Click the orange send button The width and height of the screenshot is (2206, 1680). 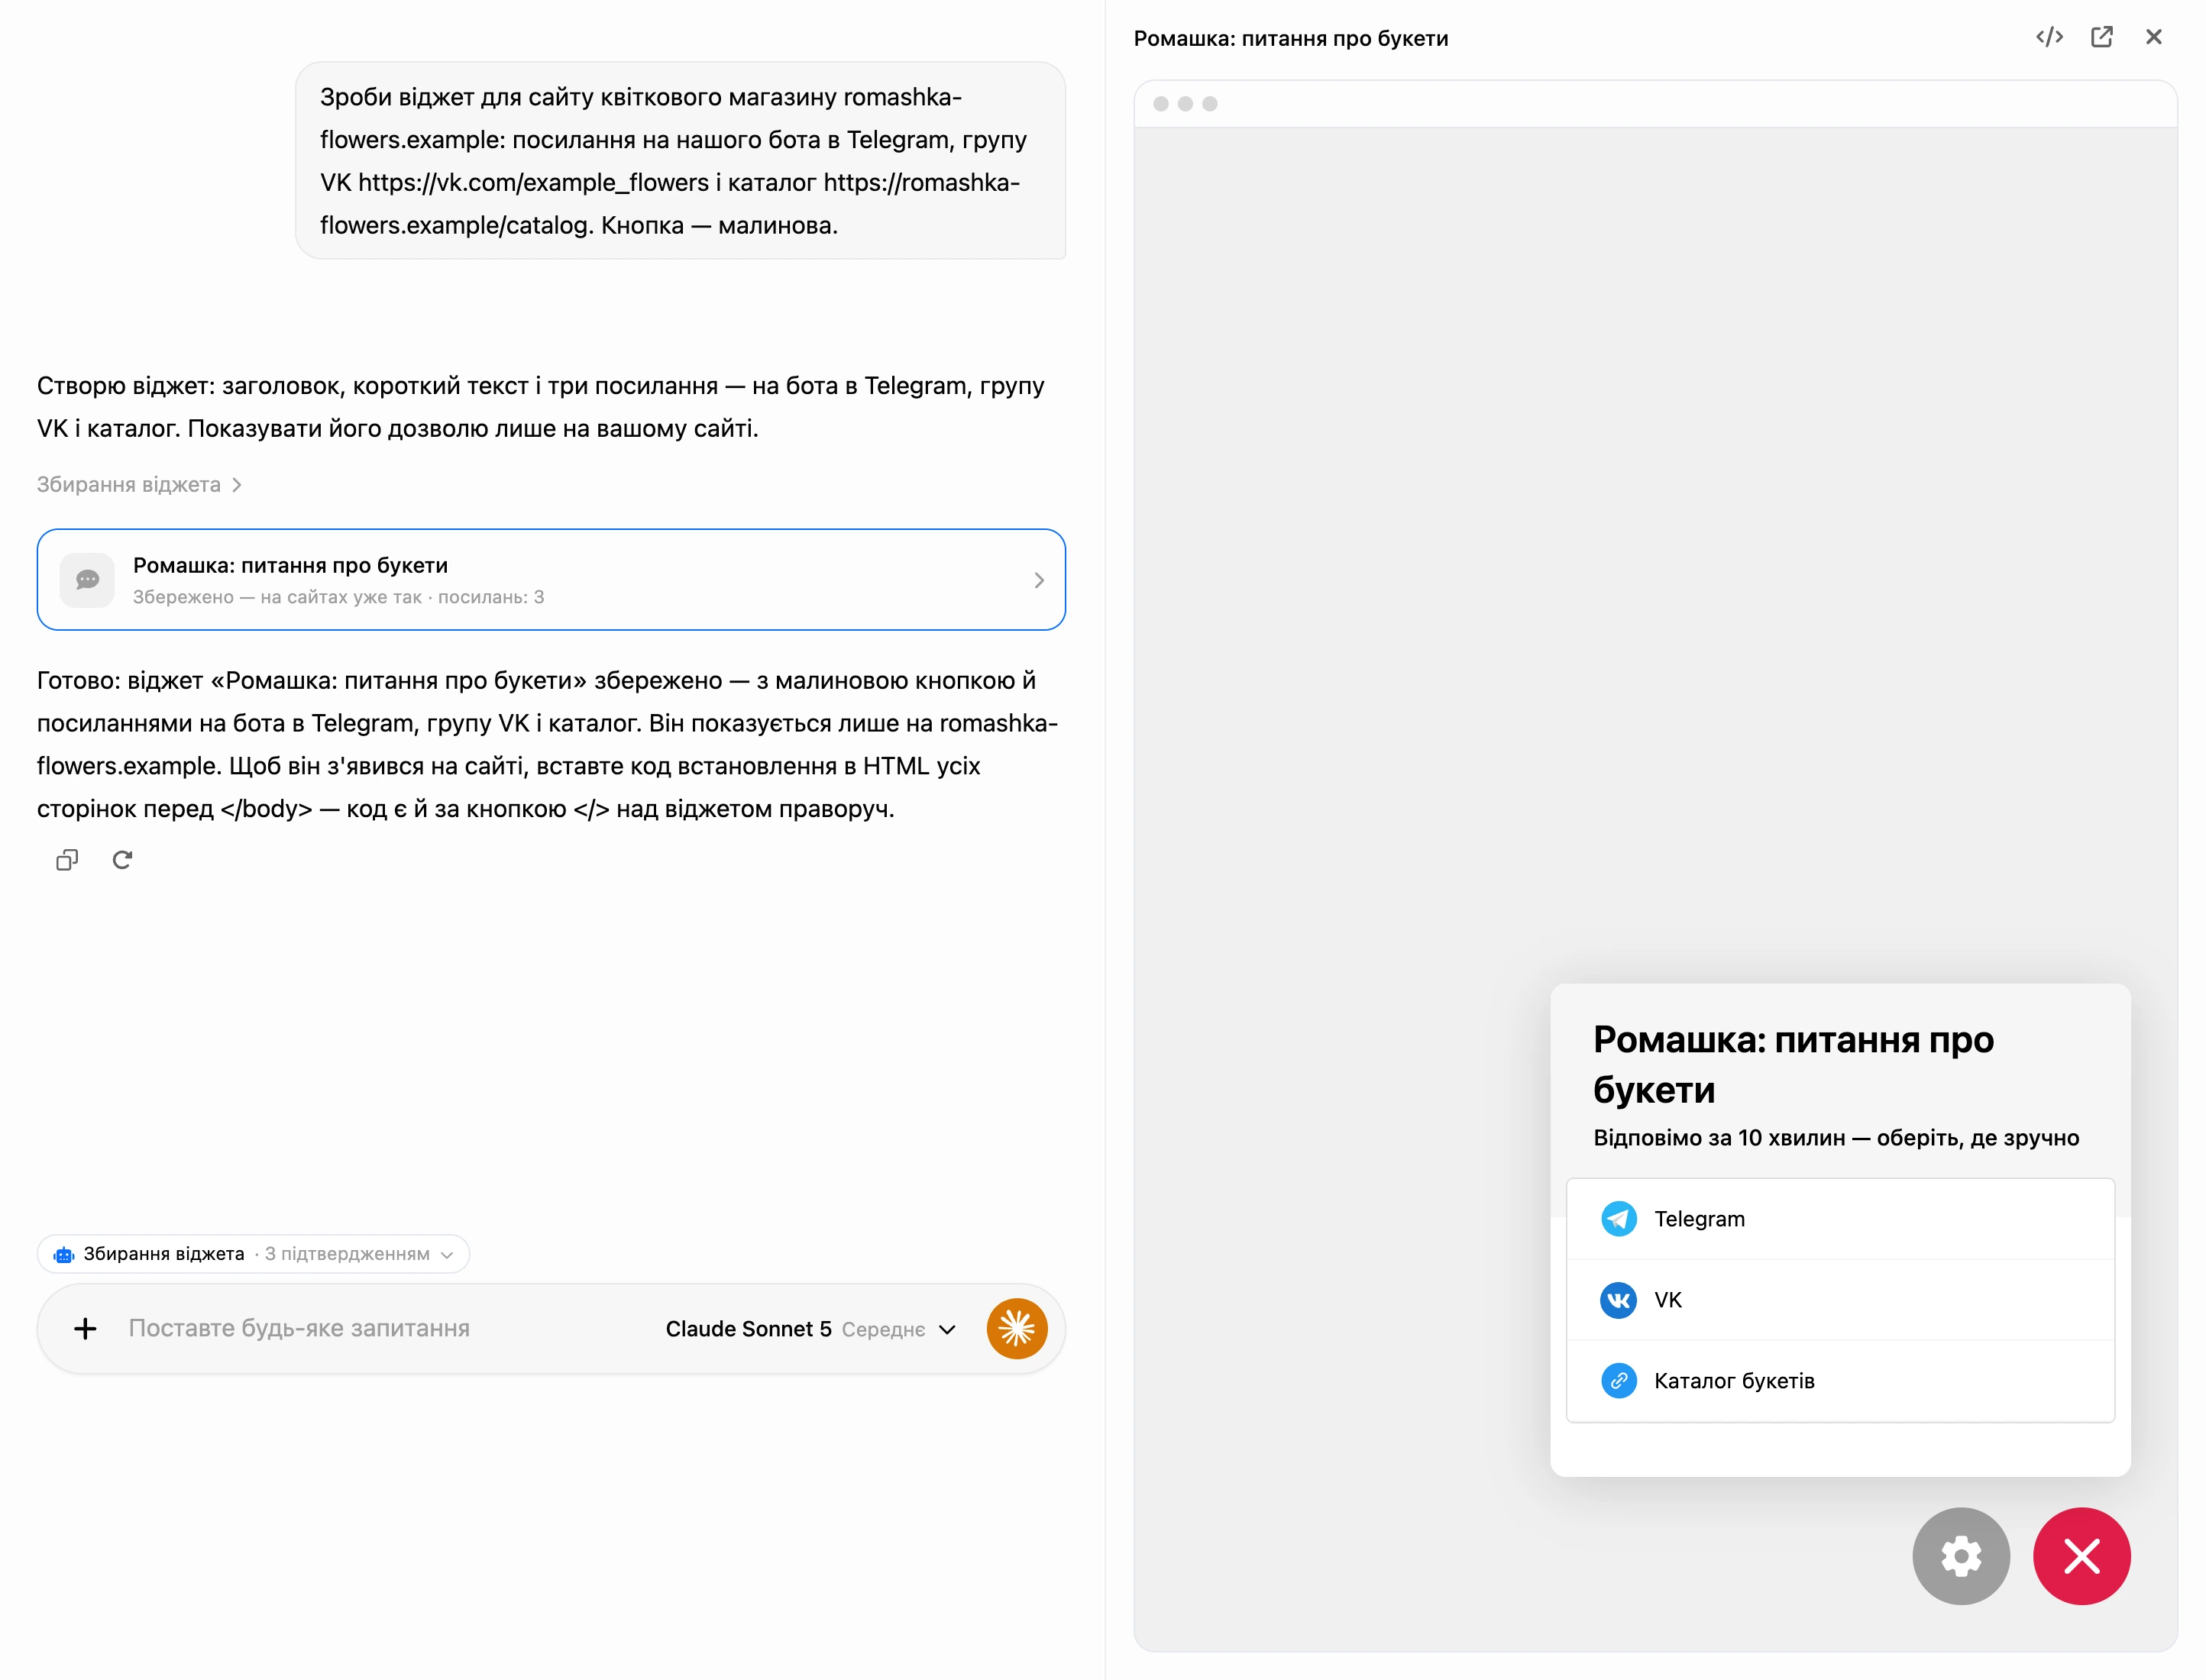coord(1016,1328)
